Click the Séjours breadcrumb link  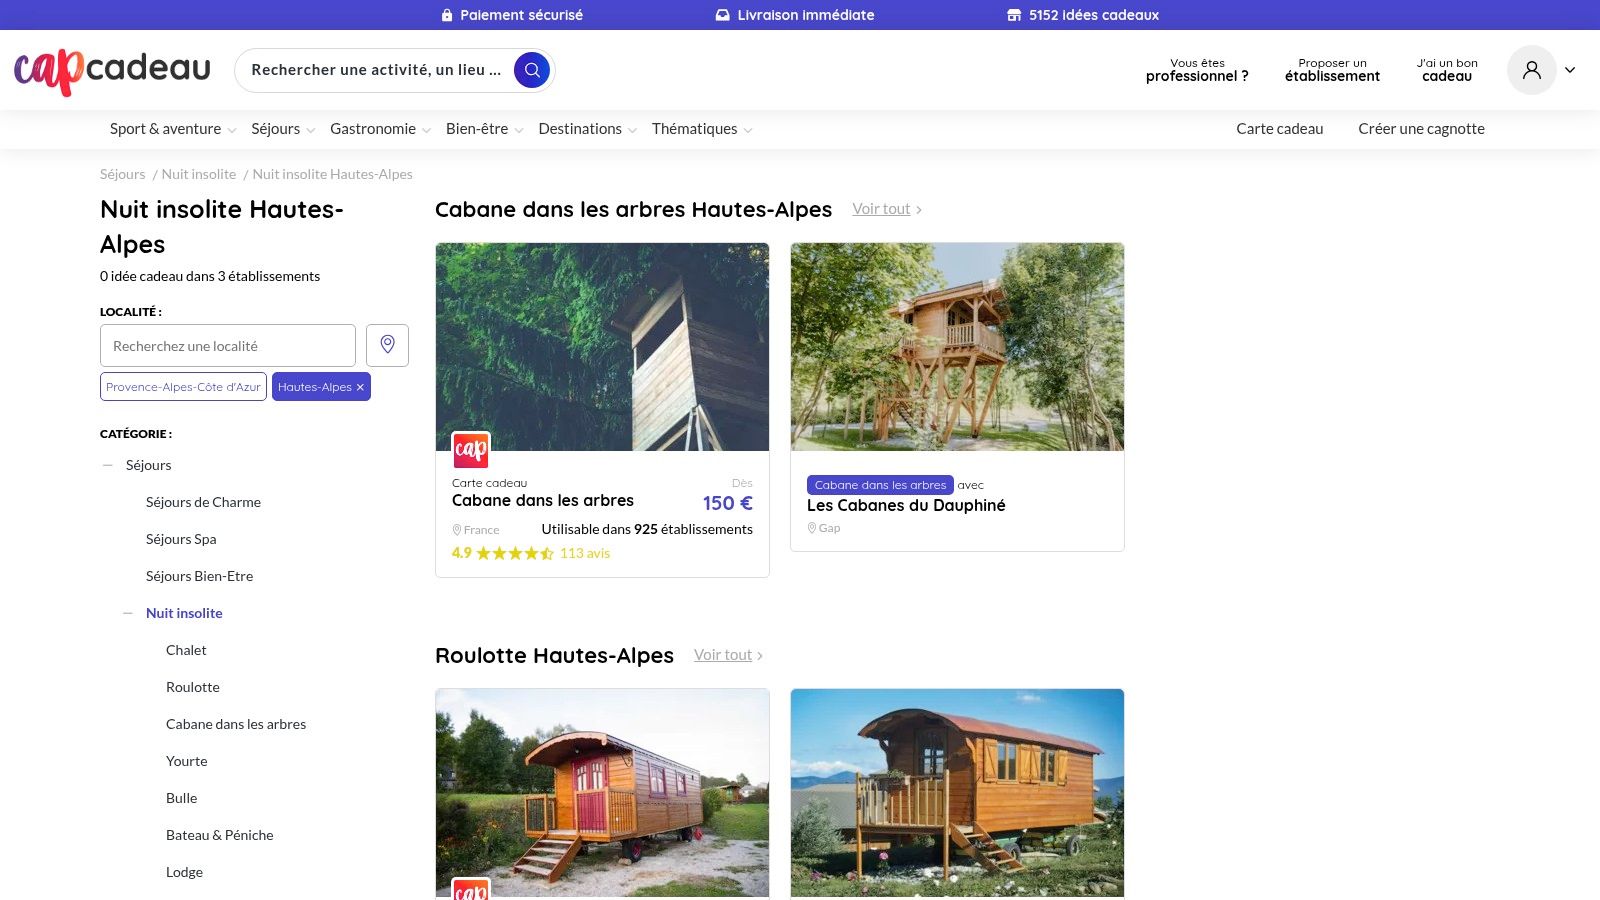coord(122,174)
